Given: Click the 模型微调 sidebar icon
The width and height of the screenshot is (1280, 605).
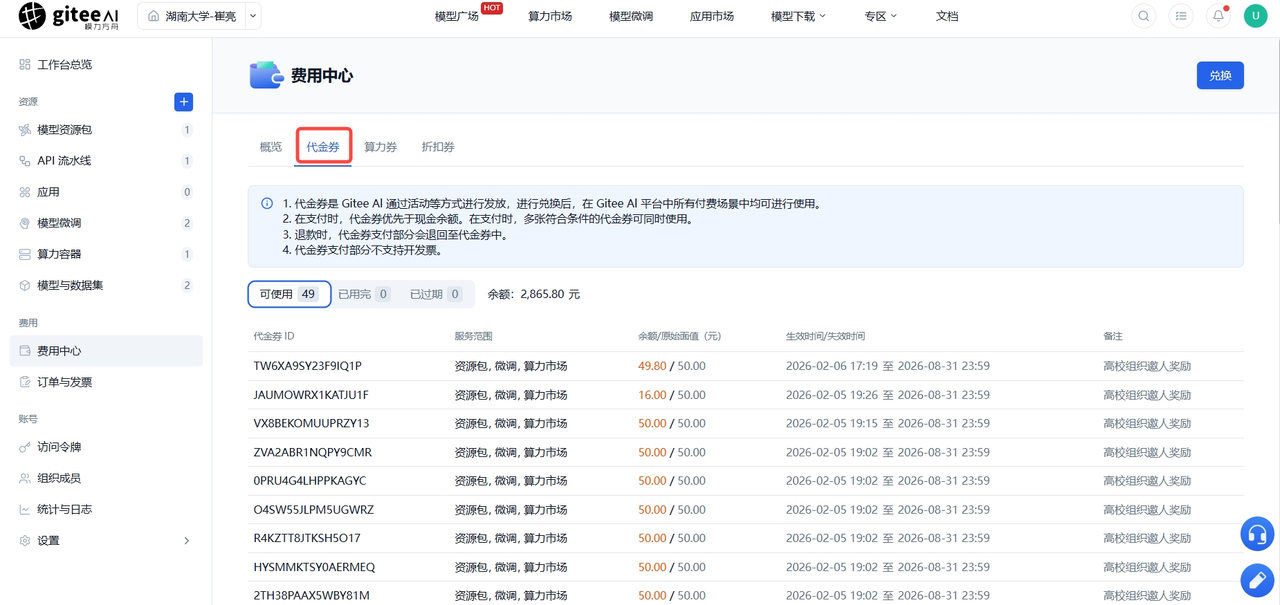Looking at the screenshot, I should coord(25,223).
